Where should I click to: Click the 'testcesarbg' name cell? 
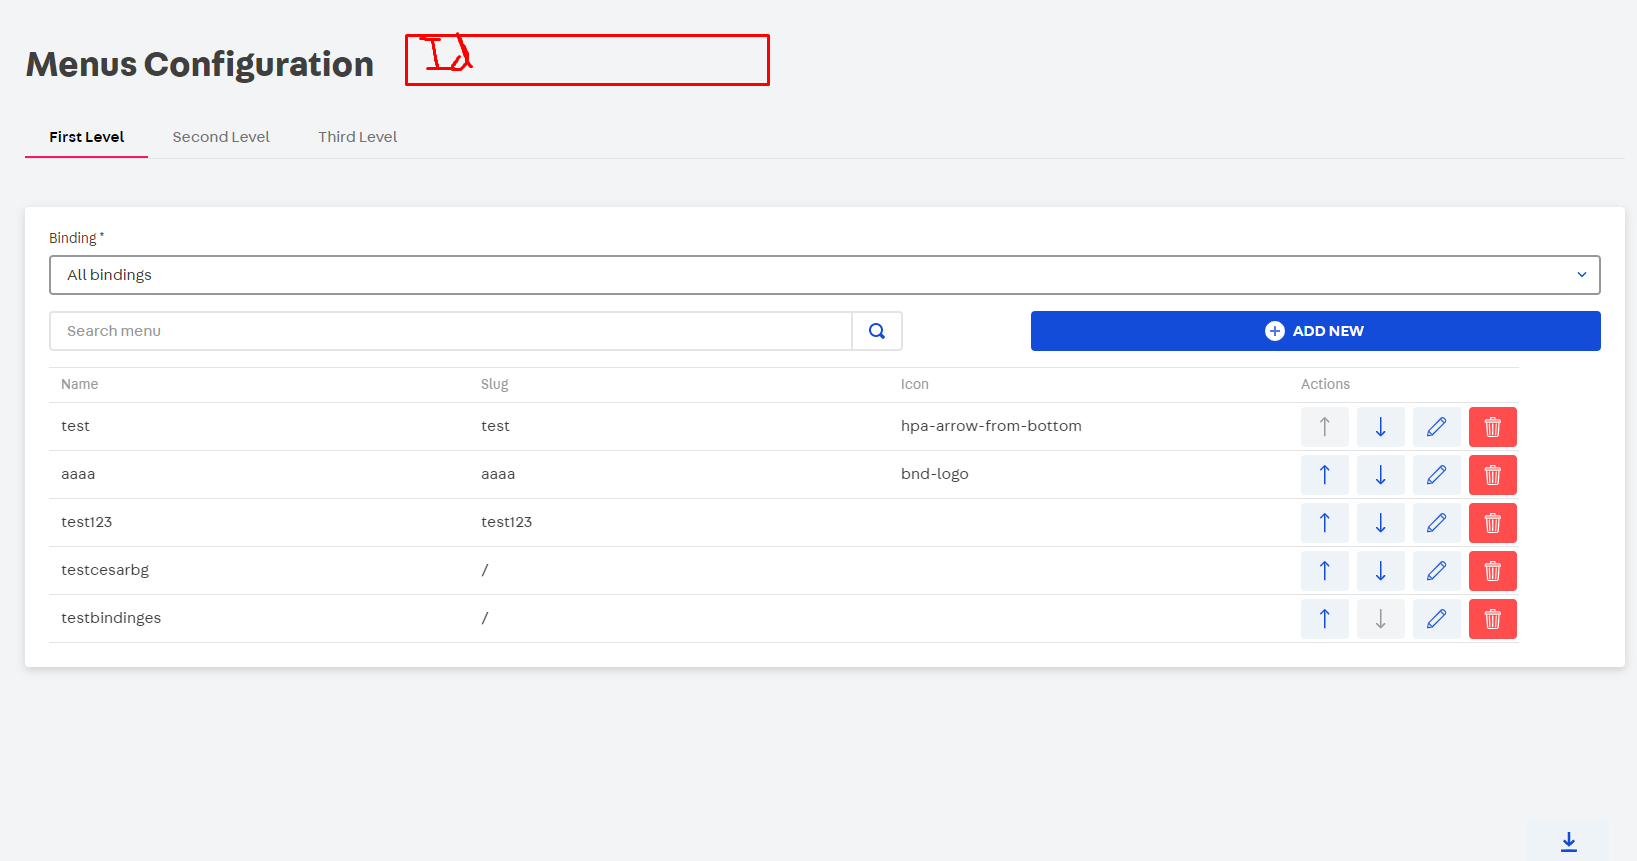[105, 570]
